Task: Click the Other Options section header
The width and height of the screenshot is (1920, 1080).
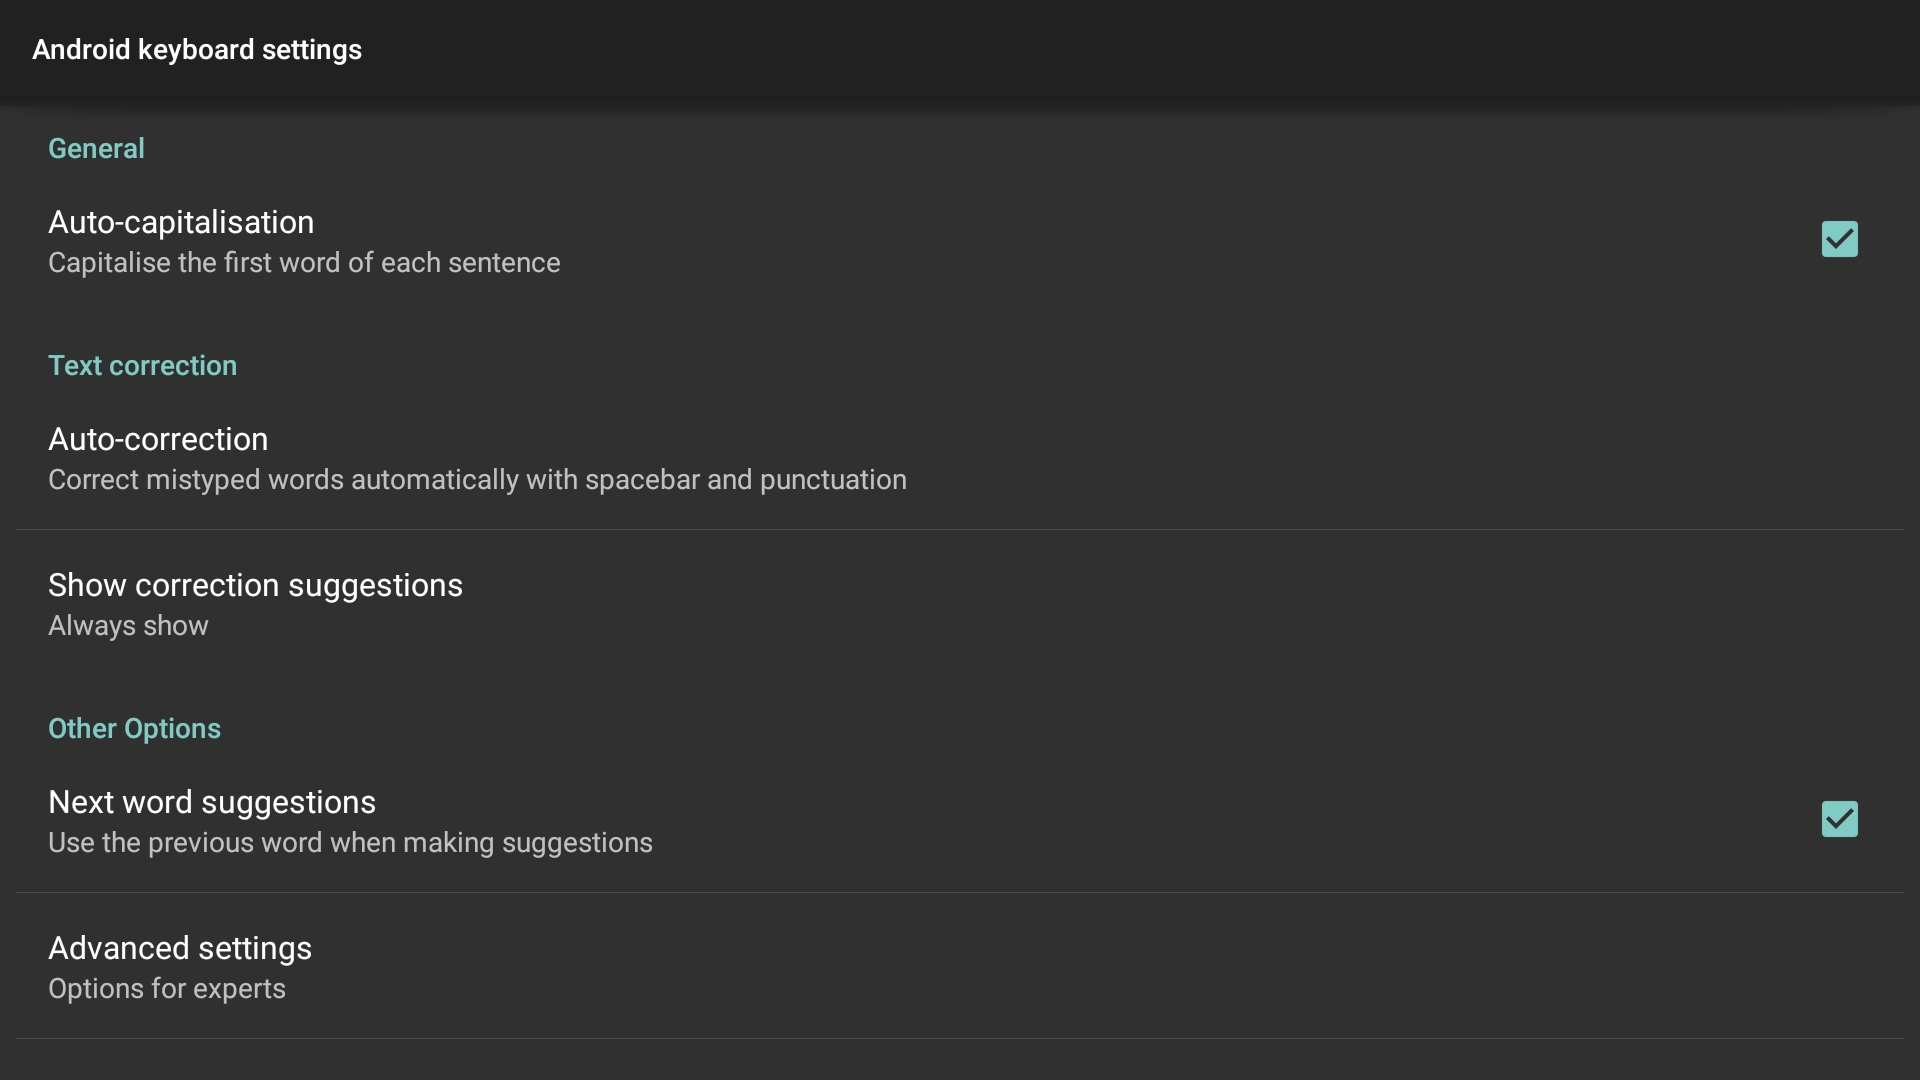Action: [x=134, y=729]
